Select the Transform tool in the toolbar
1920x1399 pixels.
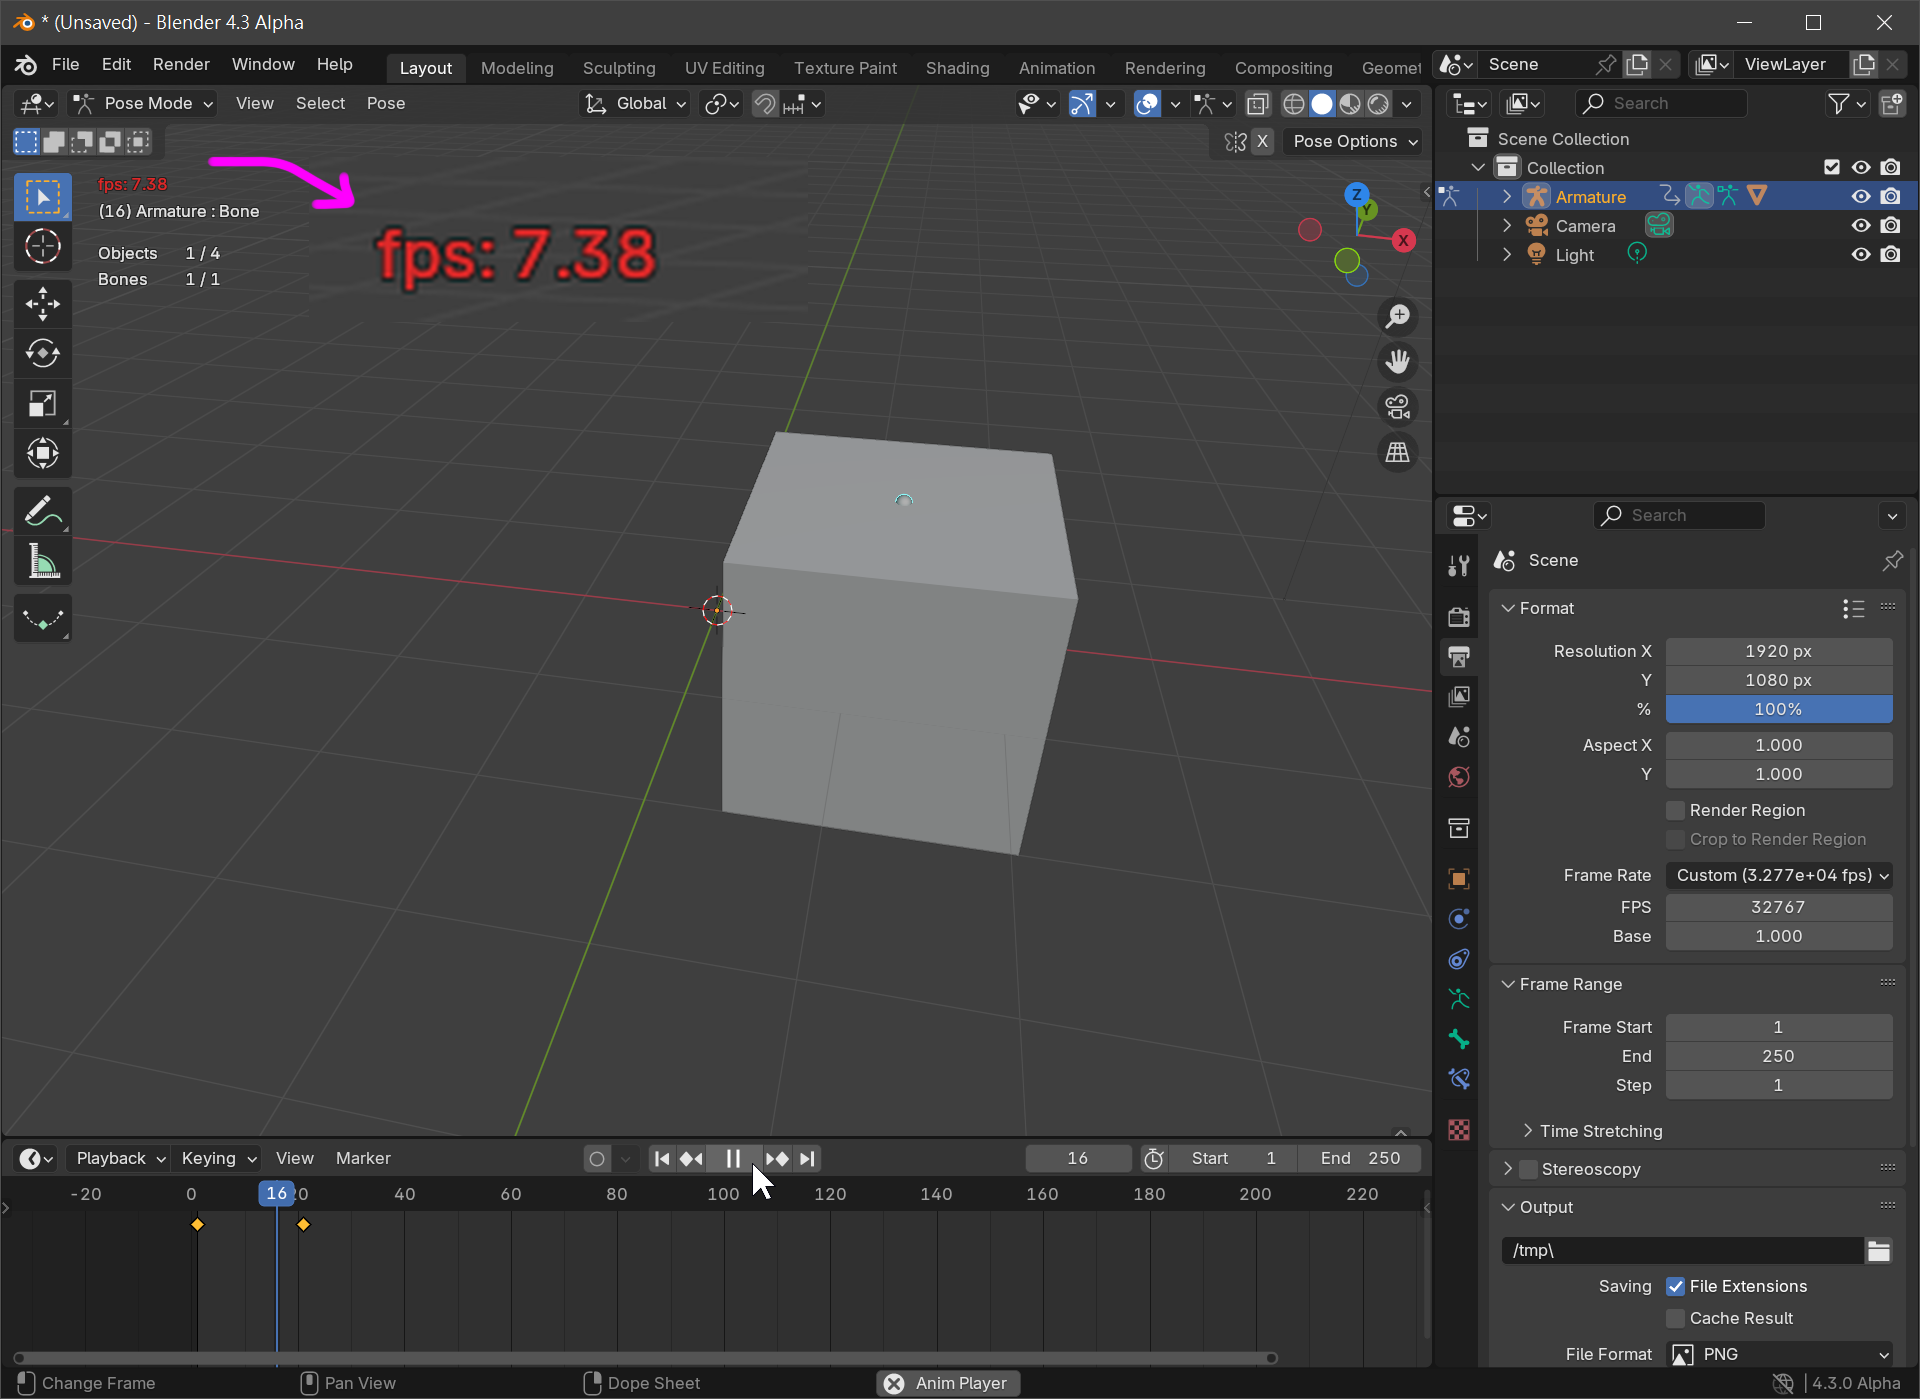point(42,454)
